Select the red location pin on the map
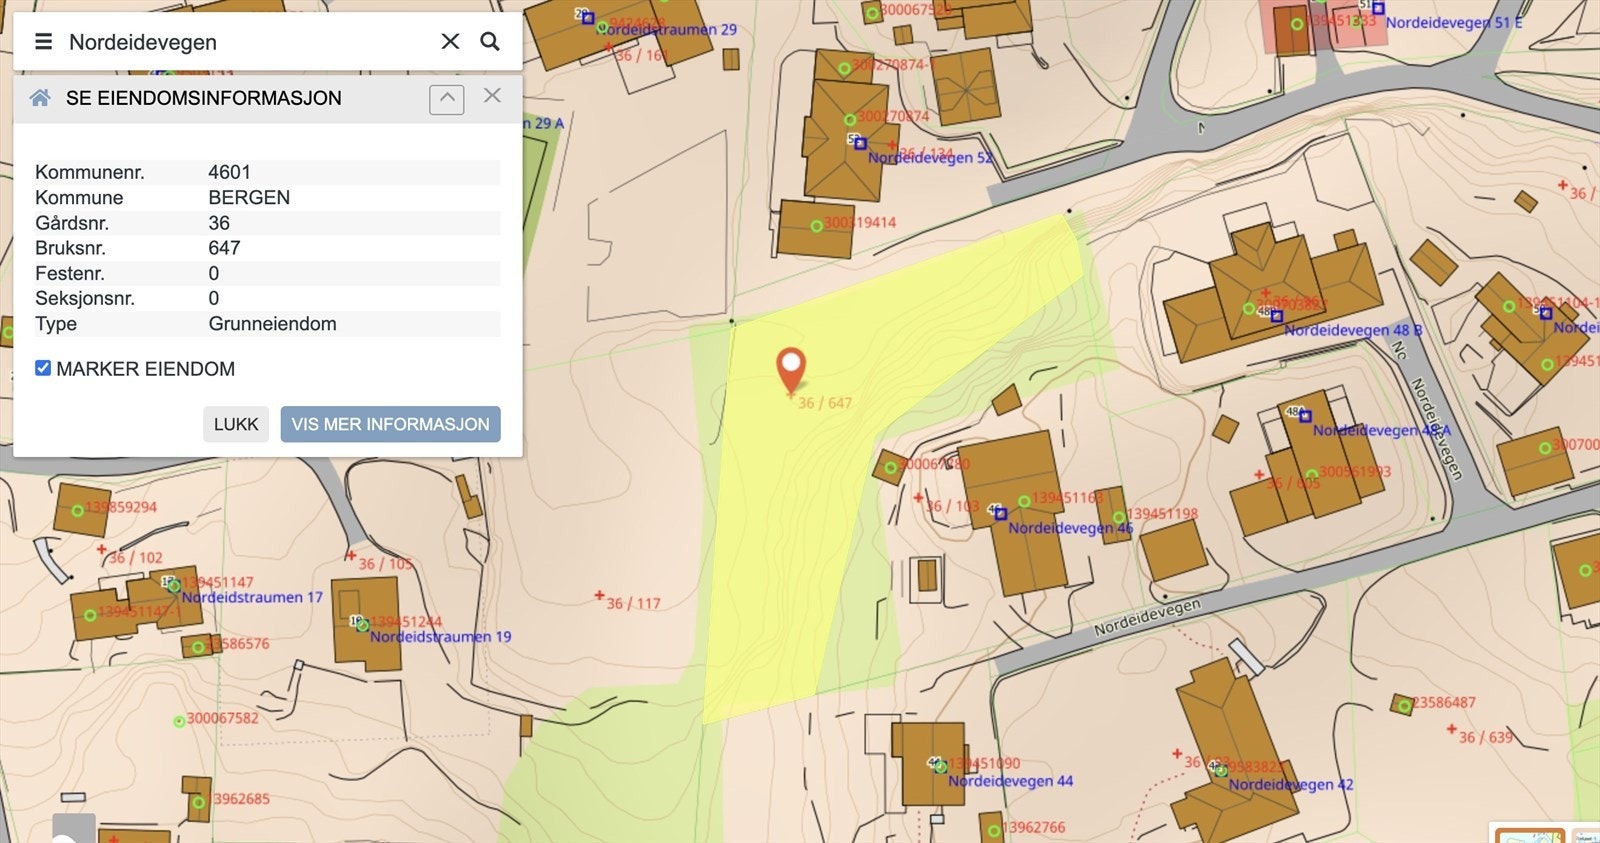The image size is (1600, 843). point(791,369)
